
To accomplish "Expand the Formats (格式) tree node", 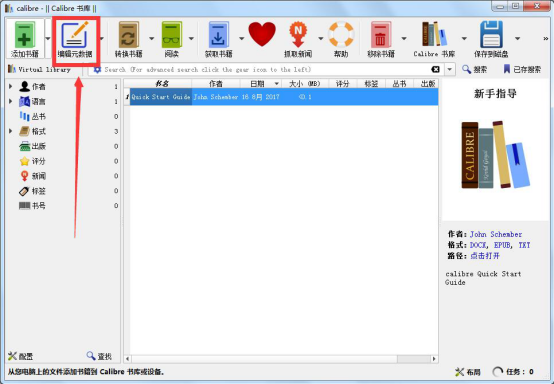I will click(x=11, y=131).
